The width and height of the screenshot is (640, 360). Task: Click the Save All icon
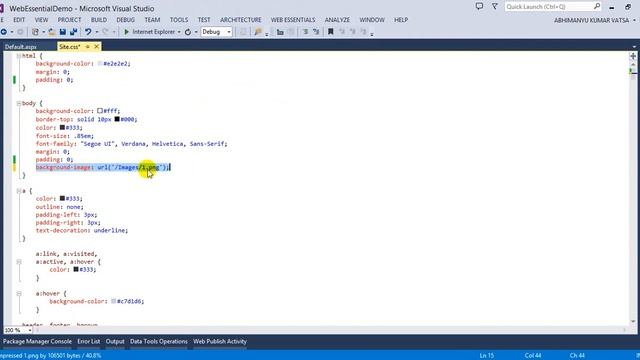click(x=73, y=32)
